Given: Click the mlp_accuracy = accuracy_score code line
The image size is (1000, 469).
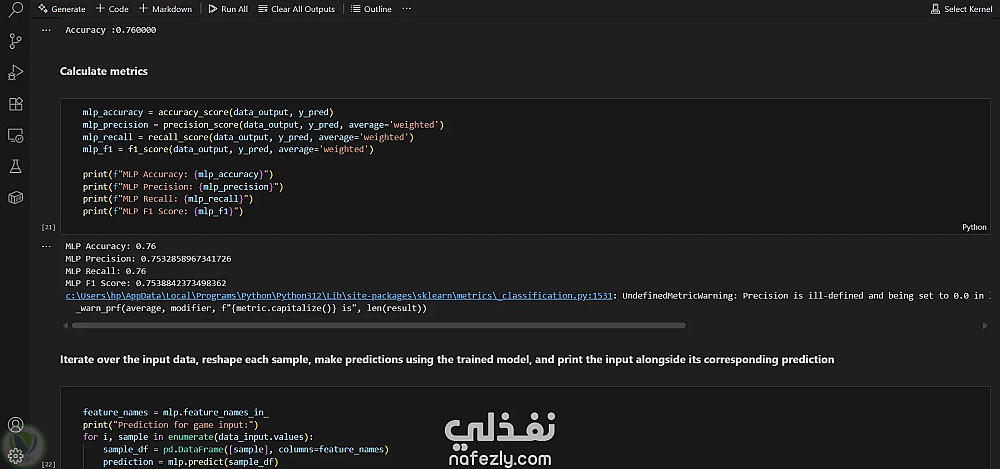Looking at the screenshot, I should pyautogui.click(x=208, y=112).
